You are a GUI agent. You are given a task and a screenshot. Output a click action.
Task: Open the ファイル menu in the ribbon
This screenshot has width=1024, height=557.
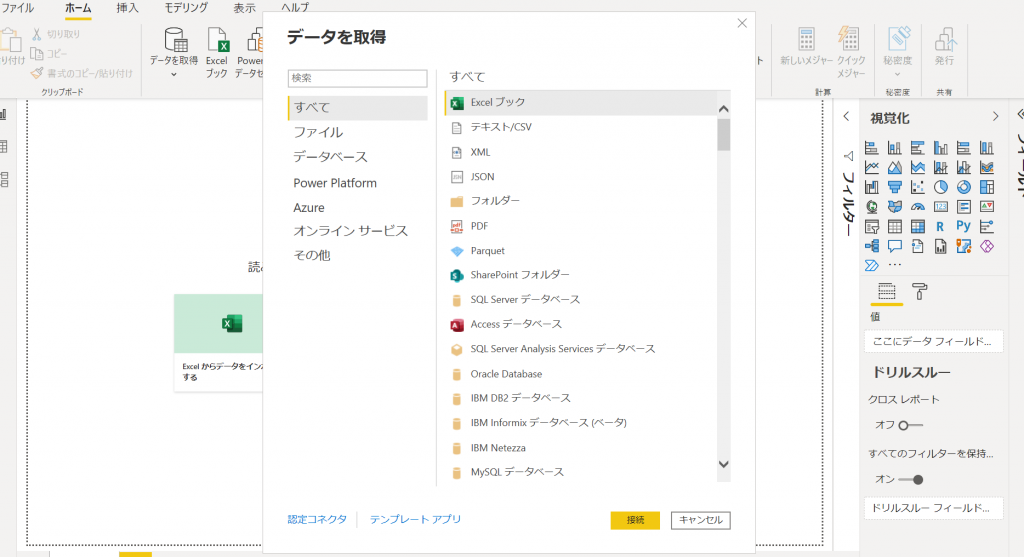coord(18,8)
